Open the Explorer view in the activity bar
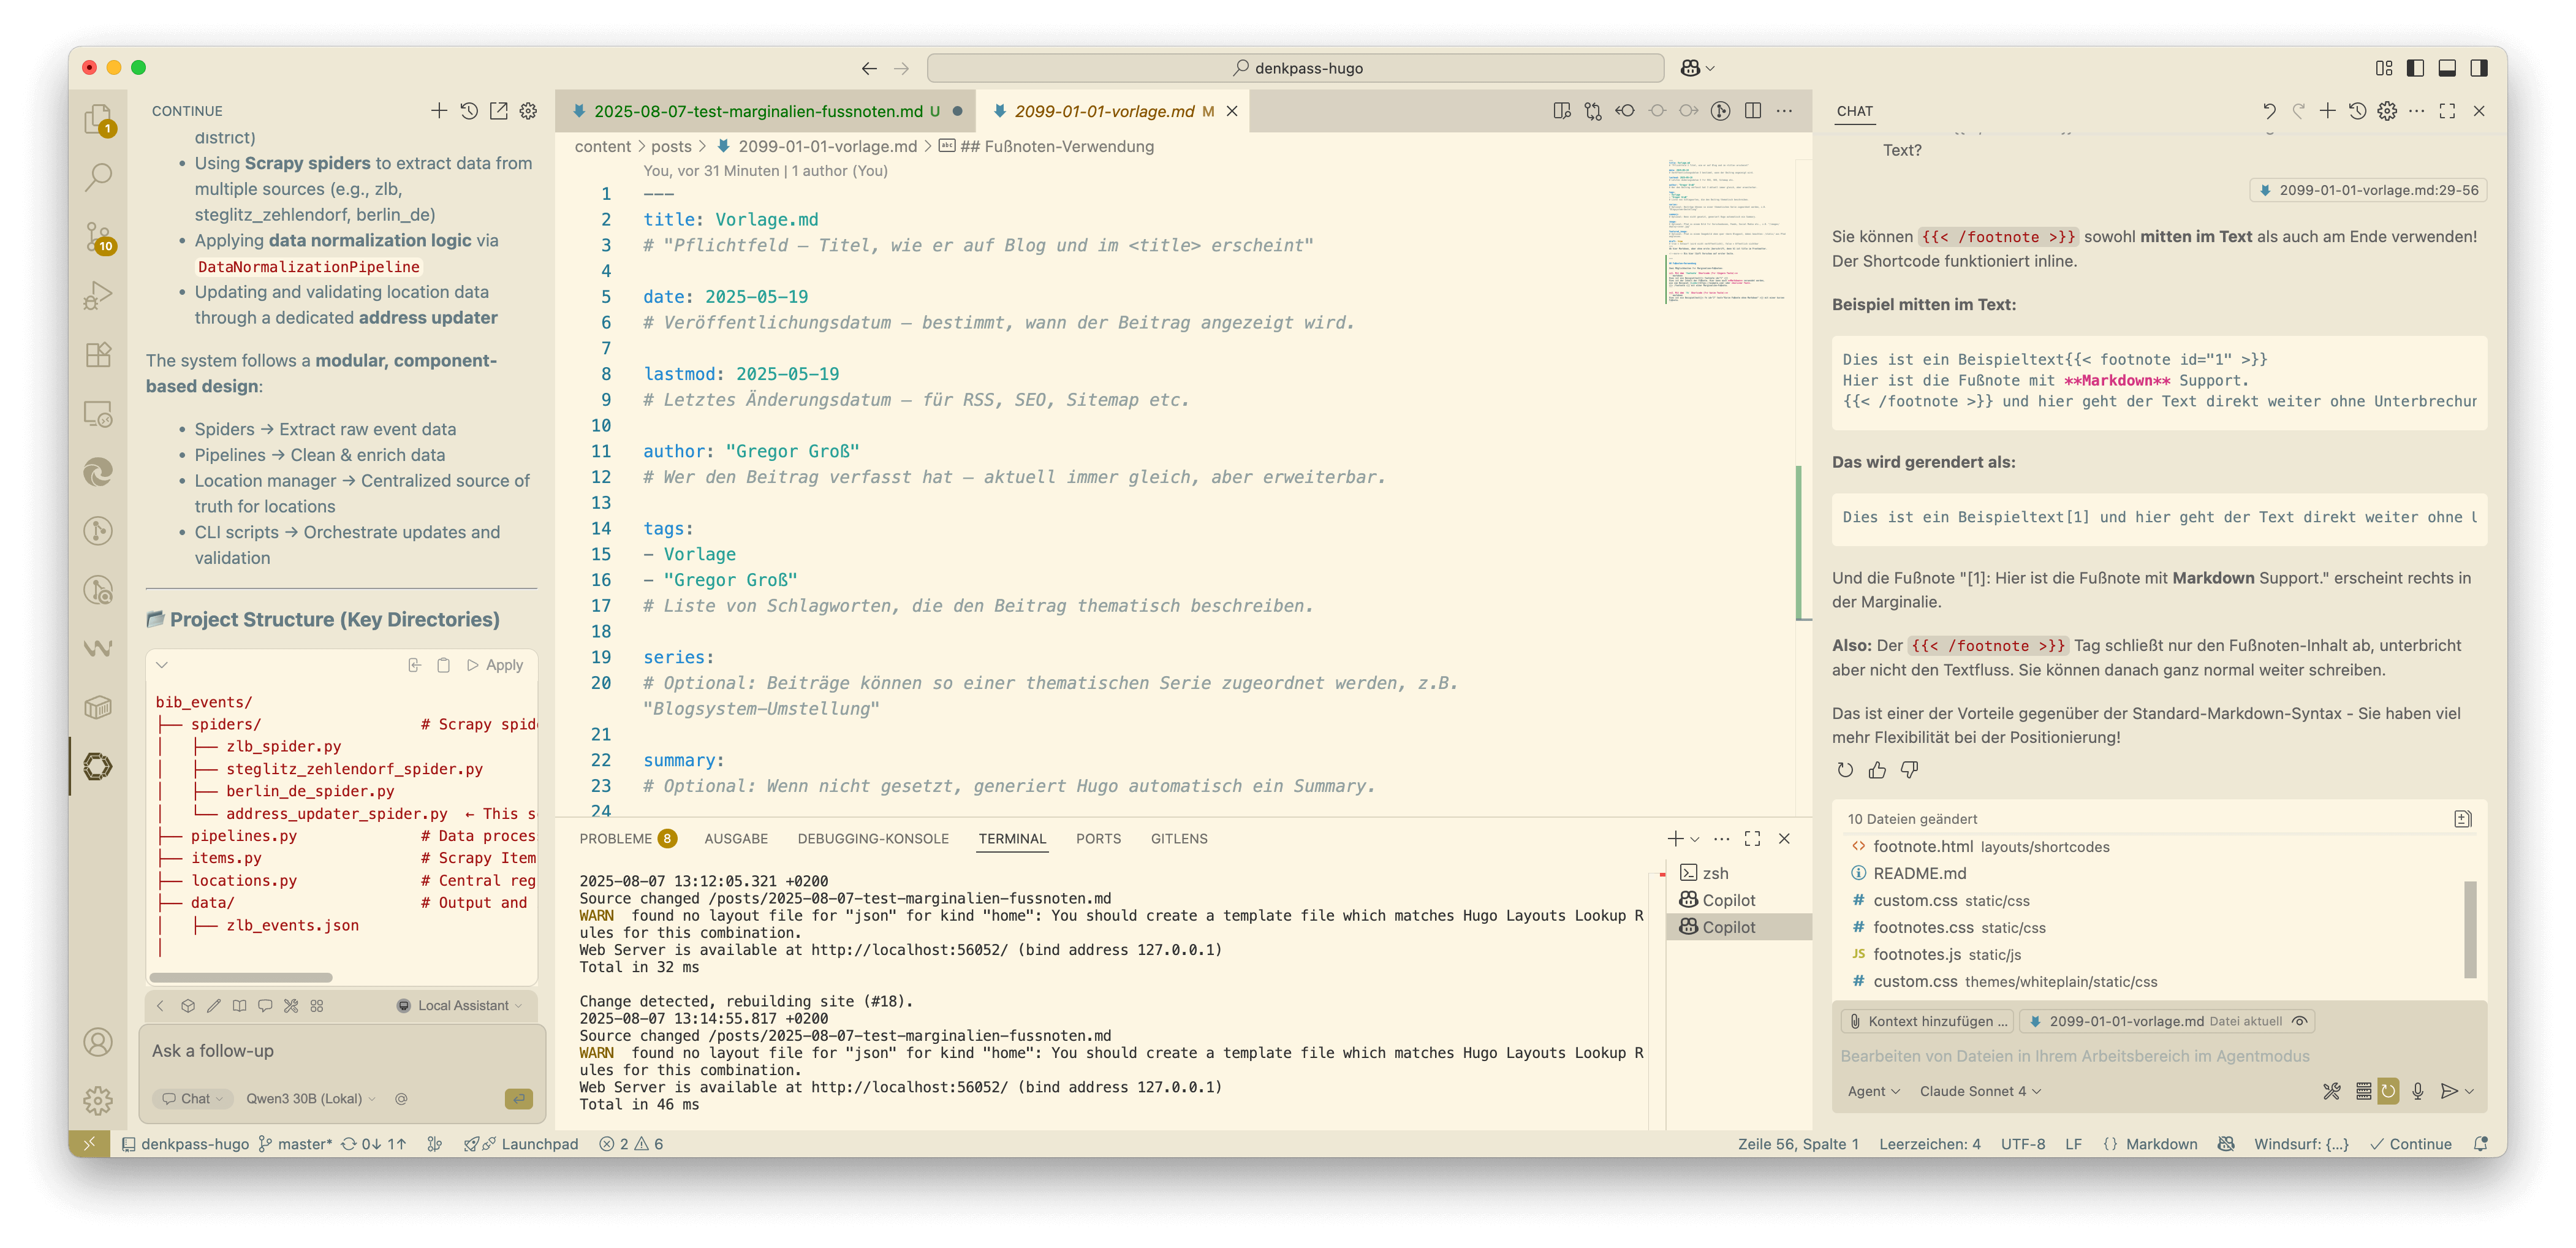The image size is (2576, 1248). (98, 120)
